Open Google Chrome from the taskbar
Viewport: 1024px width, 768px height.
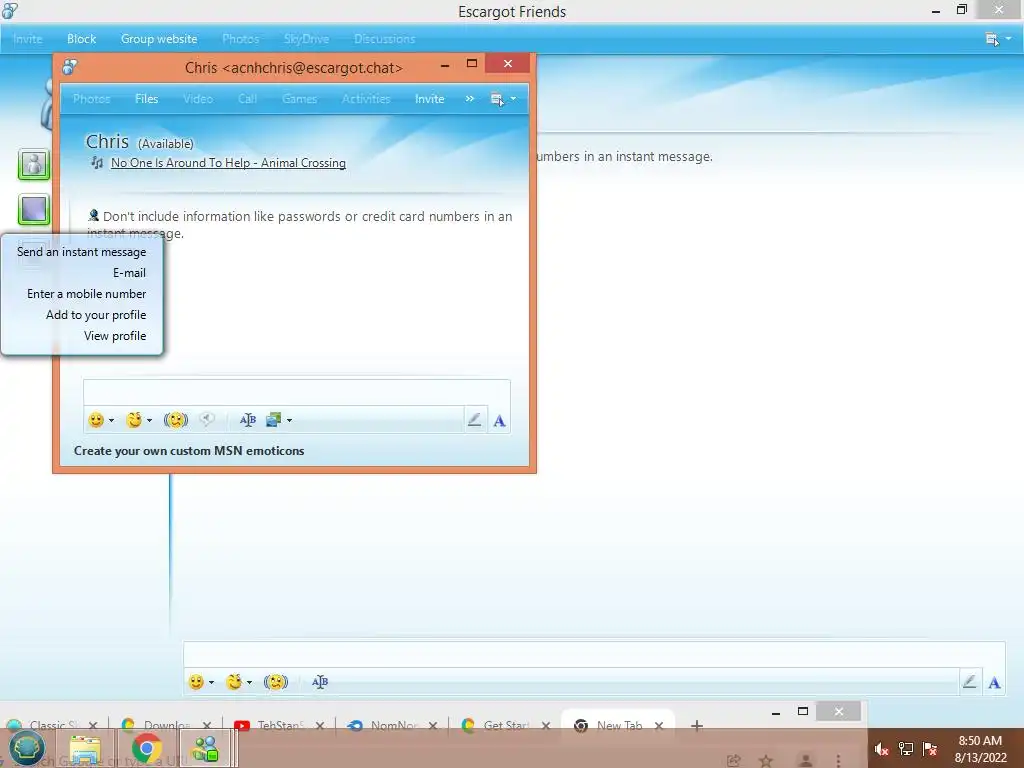point(146,749)
